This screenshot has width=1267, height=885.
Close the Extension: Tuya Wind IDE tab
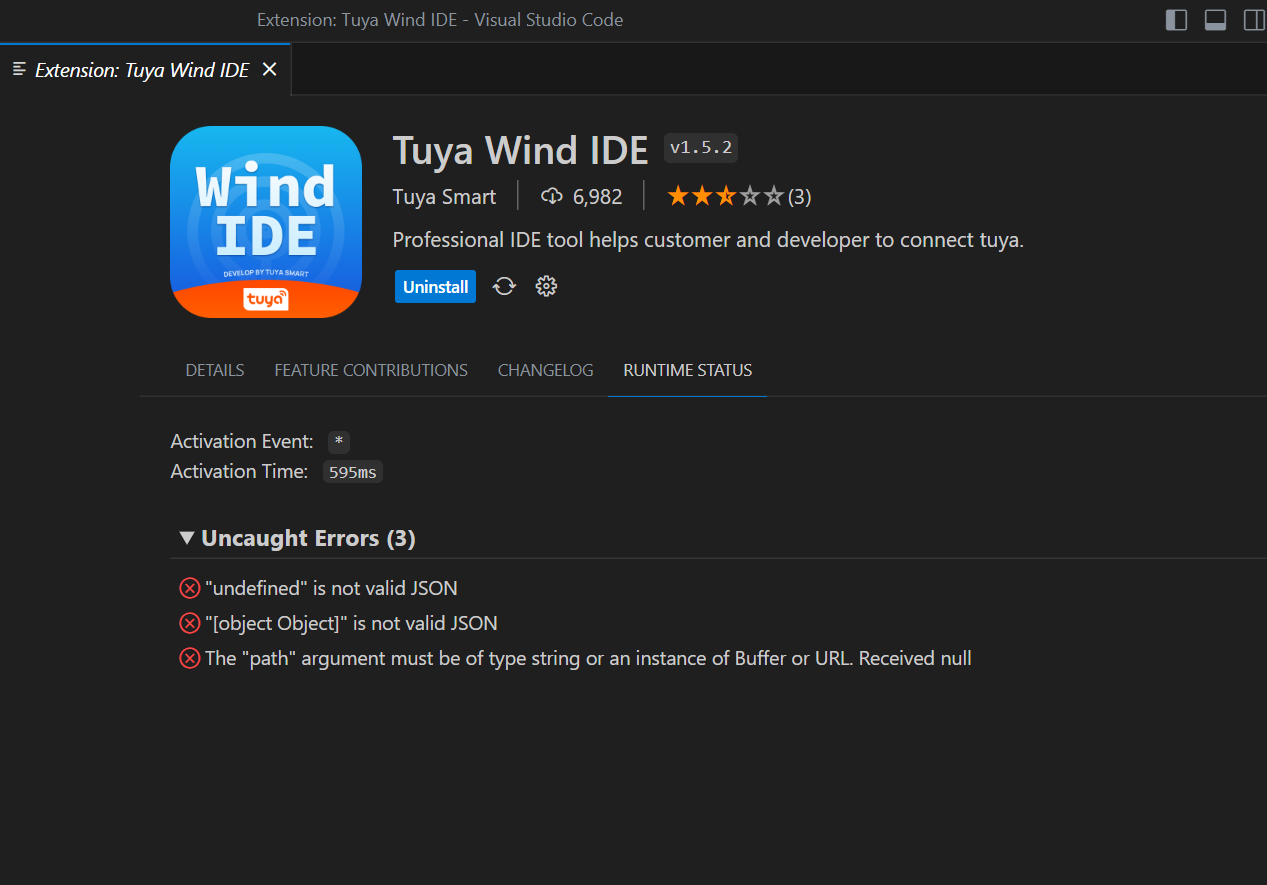[269, 70]
